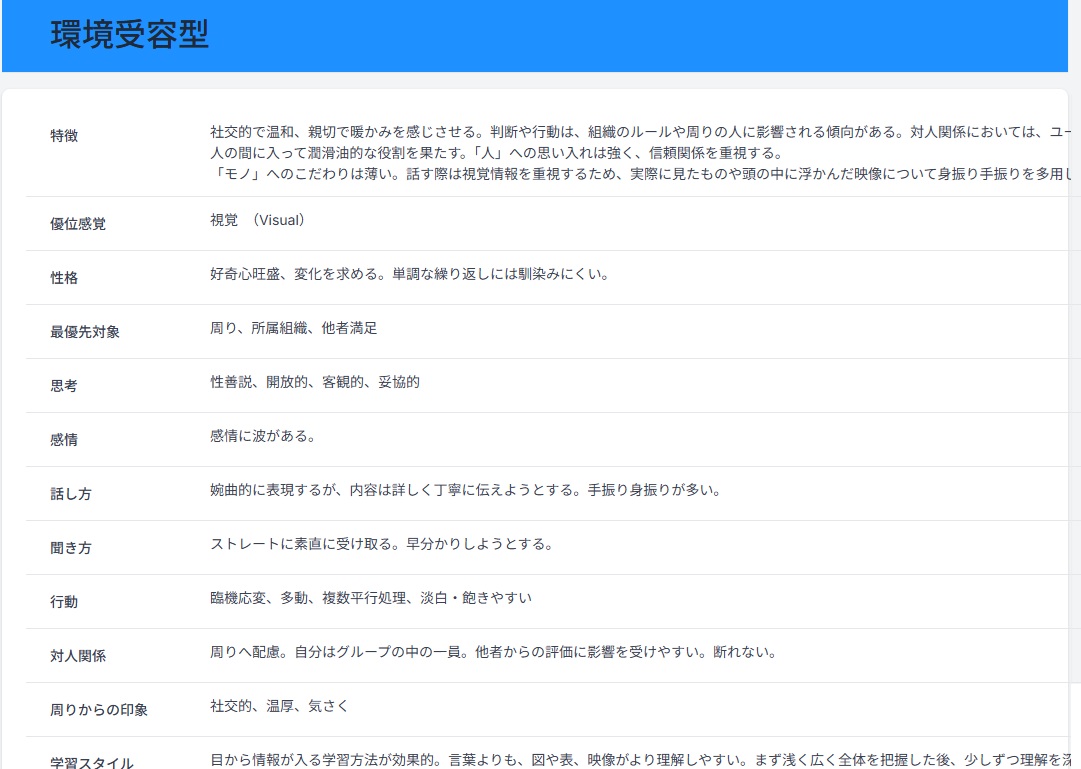Screen dimensions: 1081x769
Task: Click the 性善説、開放的 thinking description
Action: click(x=315, y=382)
